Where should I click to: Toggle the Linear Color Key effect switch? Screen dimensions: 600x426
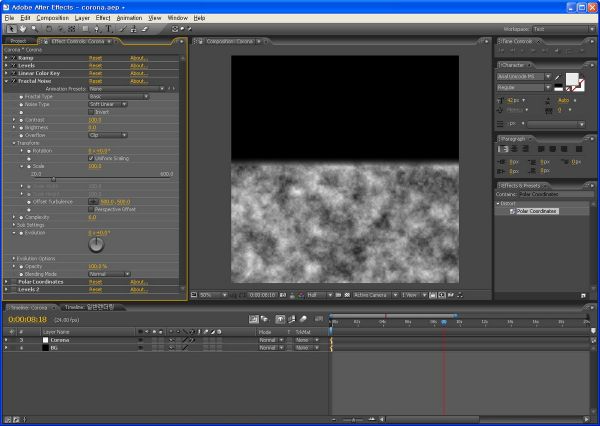pyautogui.click(x=14, y=73)
